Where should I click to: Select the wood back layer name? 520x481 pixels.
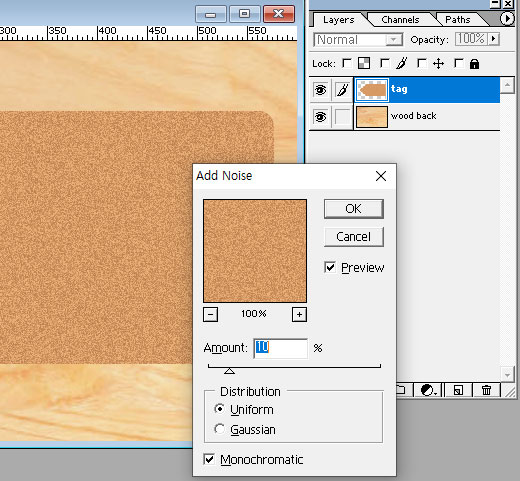click(x=413, y=116)
